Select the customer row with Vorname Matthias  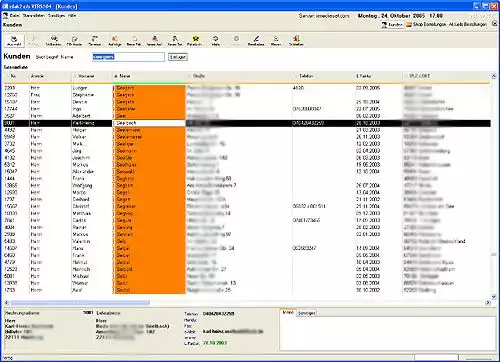247,213
